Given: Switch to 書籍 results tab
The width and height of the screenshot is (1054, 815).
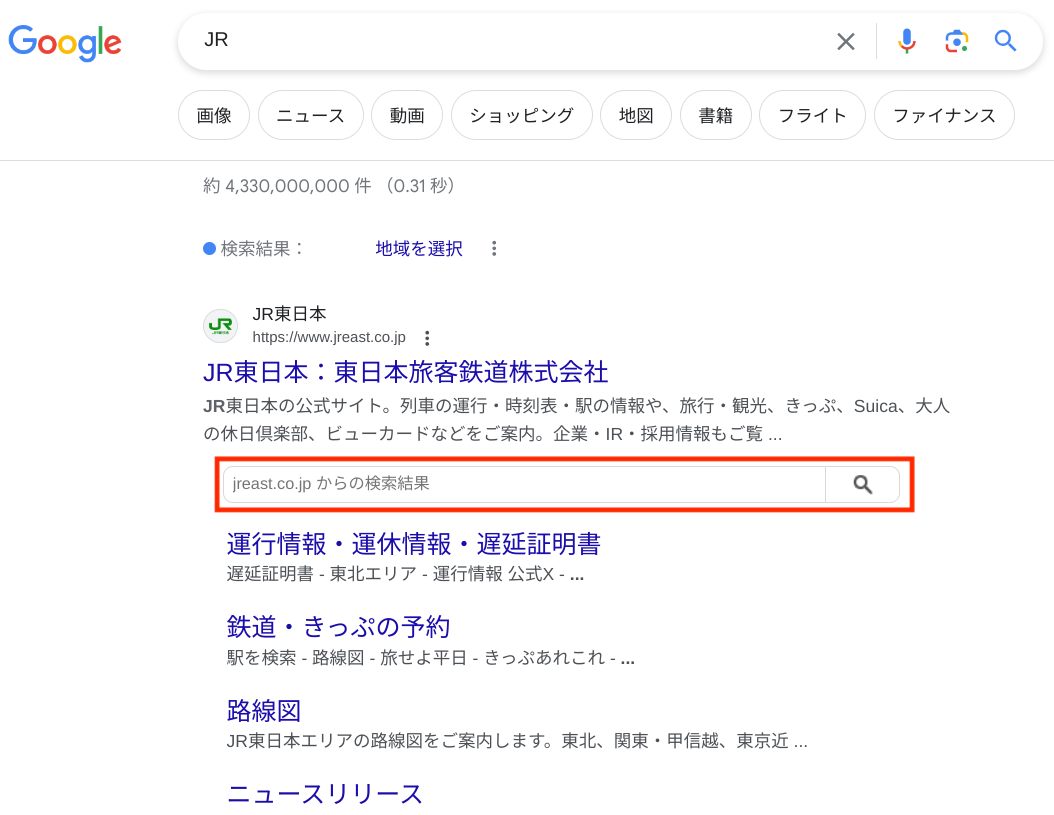Looking at the screenshot, I should pos(715,116).
